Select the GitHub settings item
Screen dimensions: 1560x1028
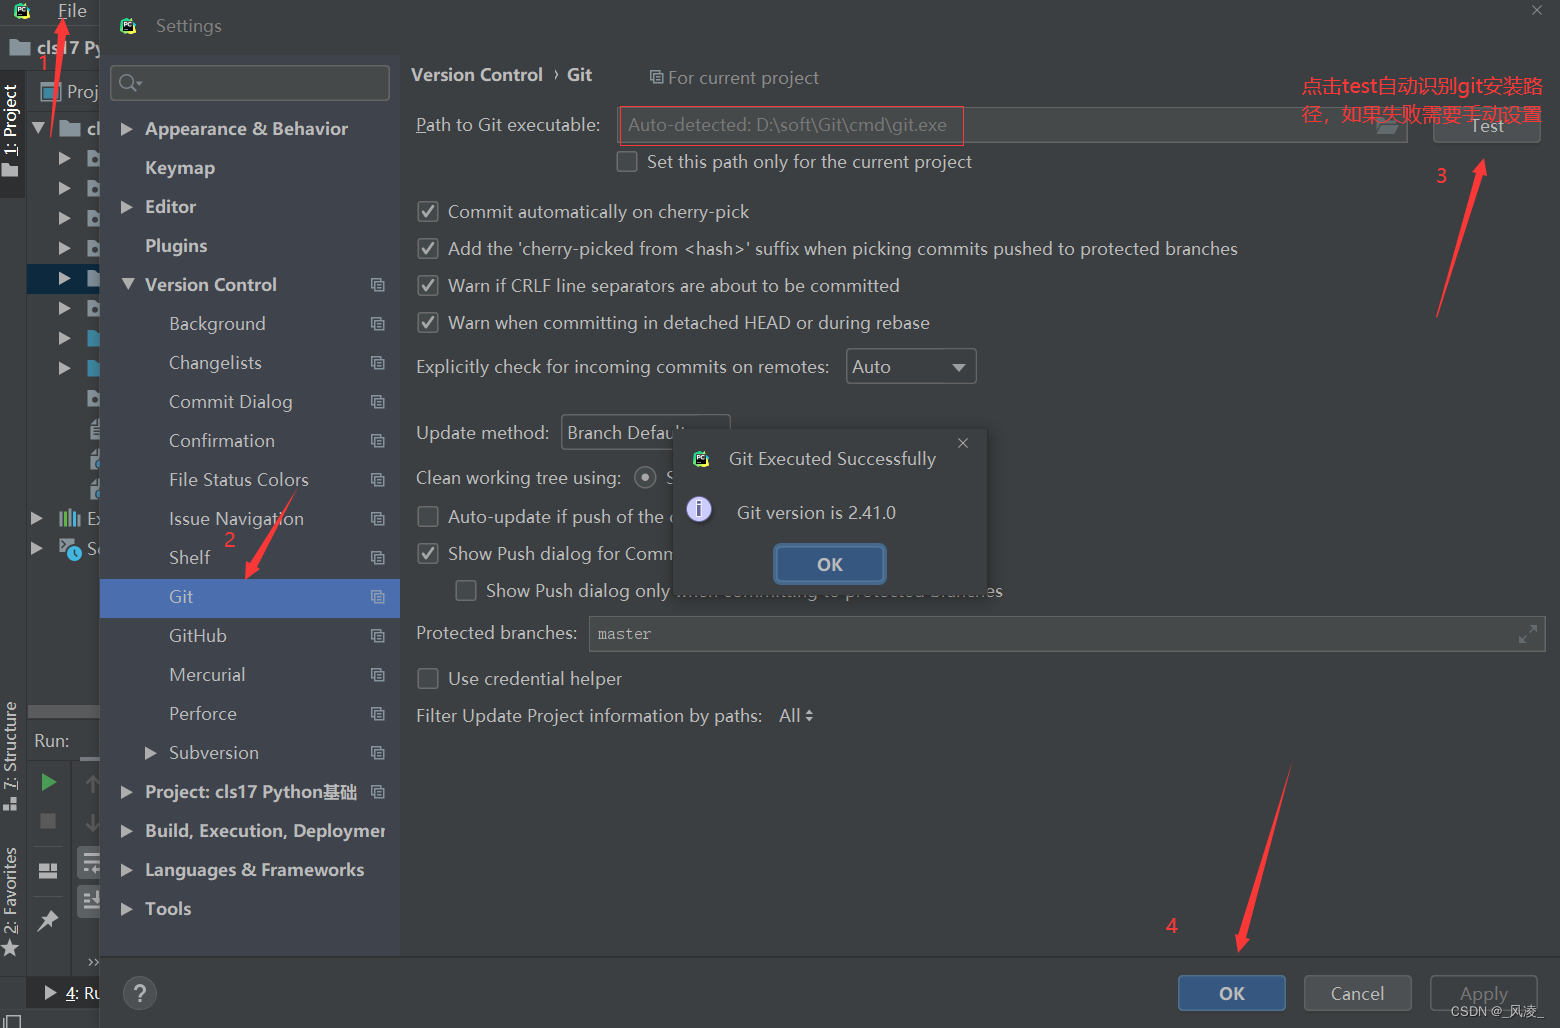pyautogui.click(x=197, y=636)
